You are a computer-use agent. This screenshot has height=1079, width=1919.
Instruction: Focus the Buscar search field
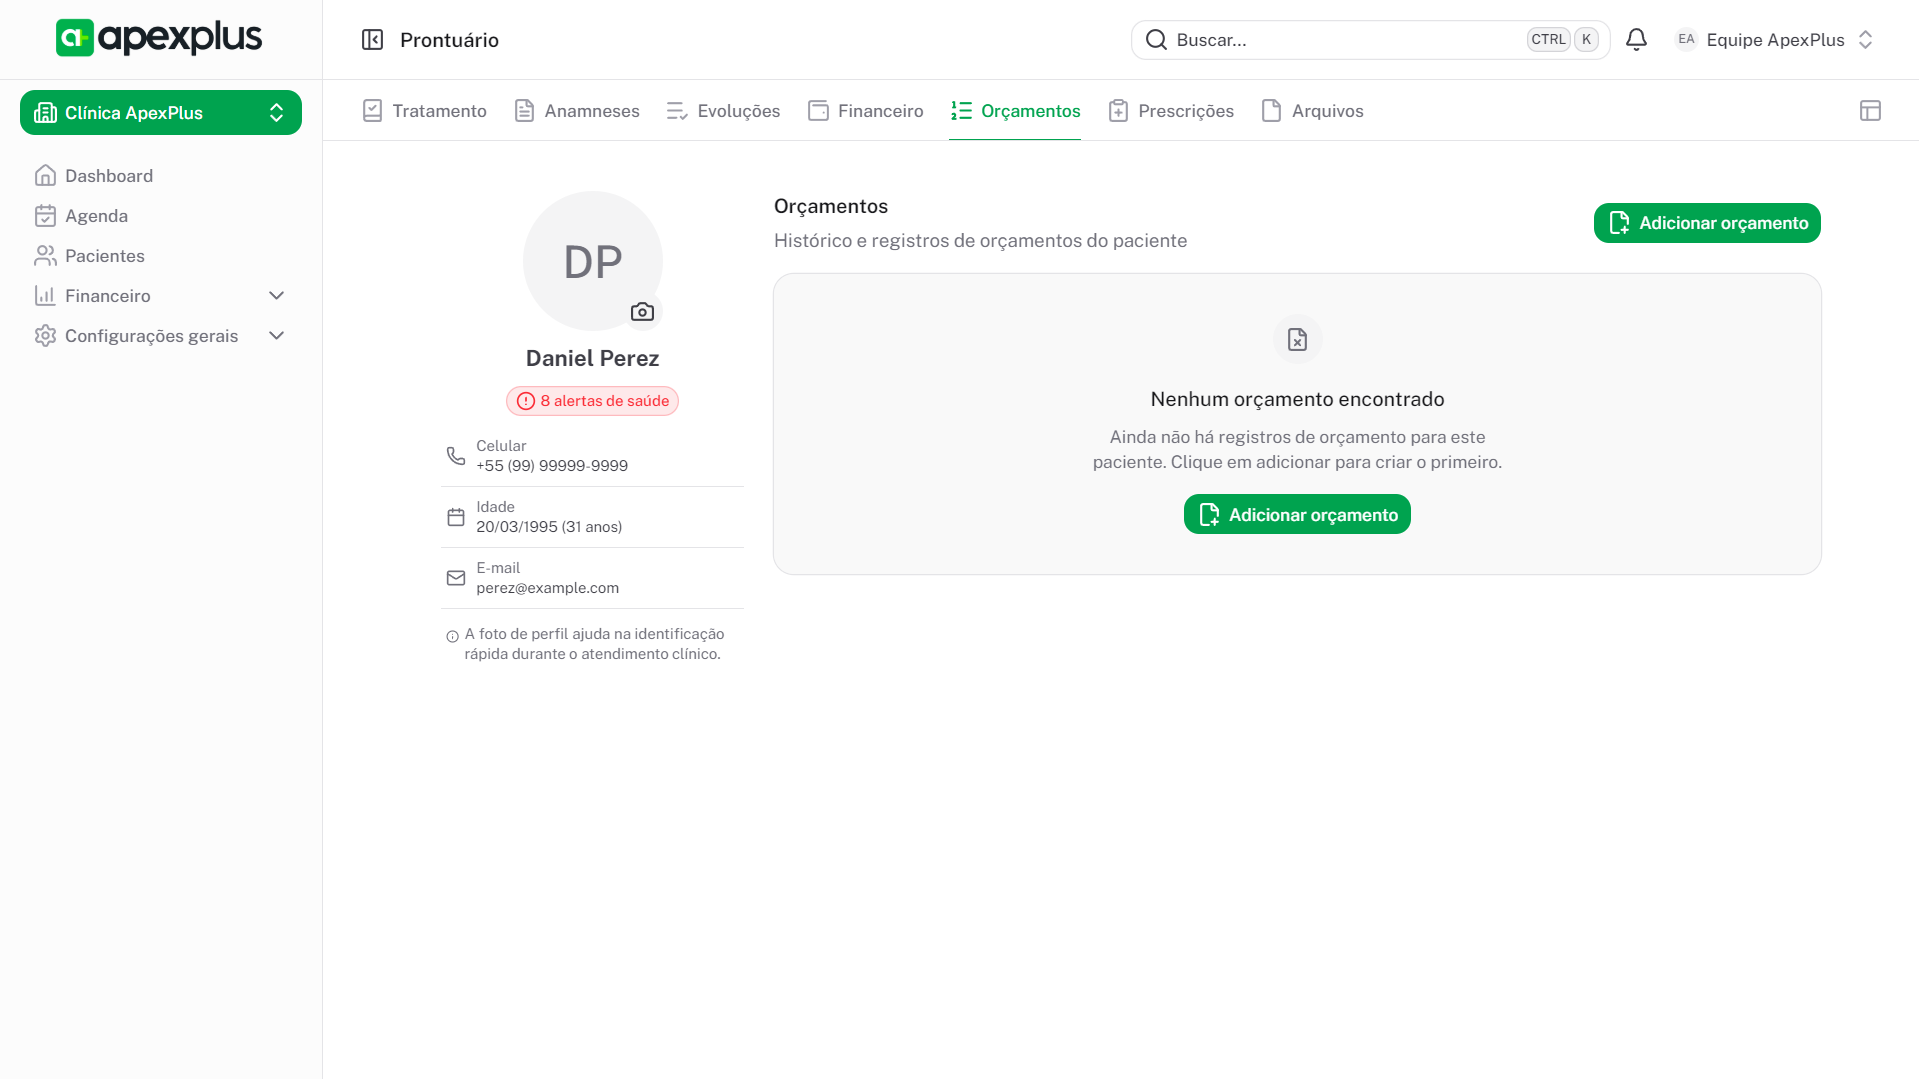pos(1340,40)
